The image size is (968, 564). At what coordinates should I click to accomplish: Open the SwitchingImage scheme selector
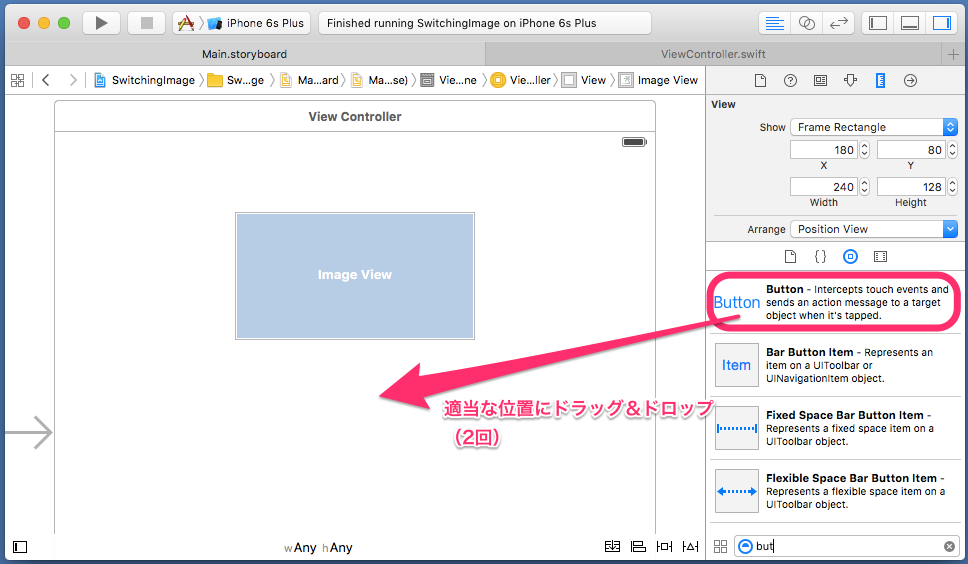(x=186, y=23)
